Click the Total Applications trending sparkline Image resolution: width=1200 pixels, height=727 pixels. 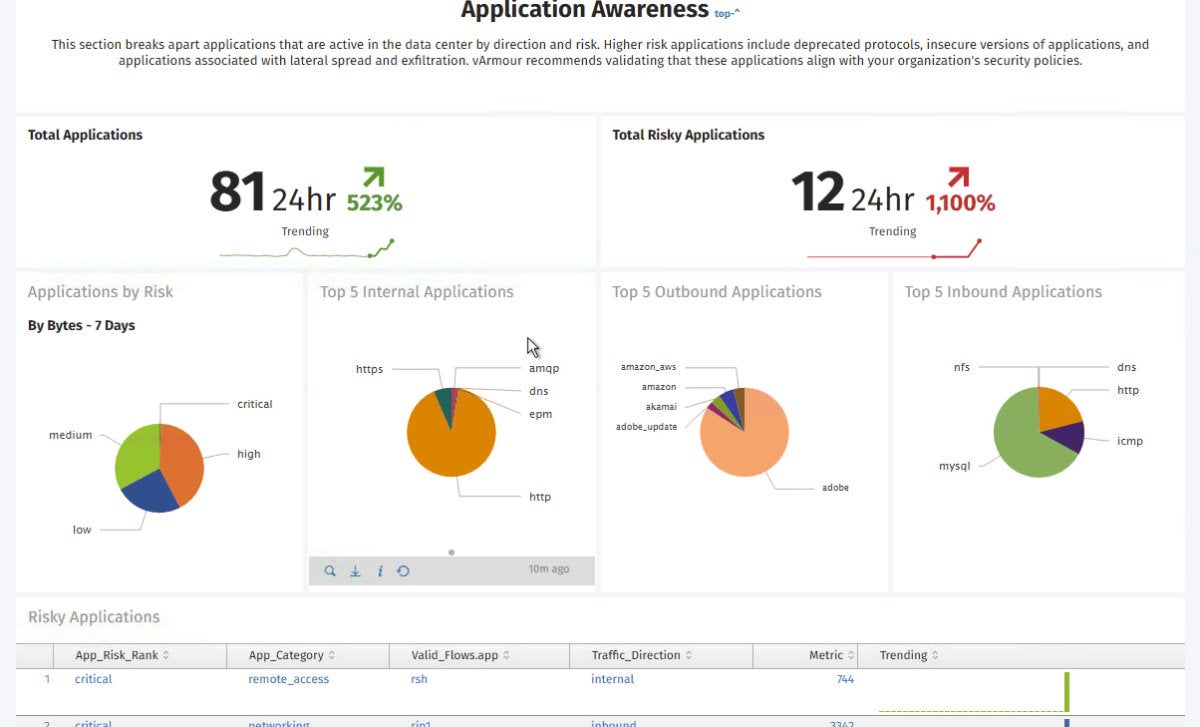307,250
